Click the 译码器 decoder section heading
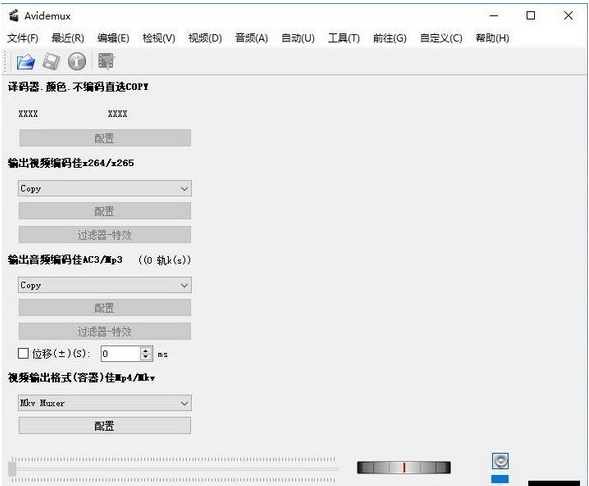 78,87
